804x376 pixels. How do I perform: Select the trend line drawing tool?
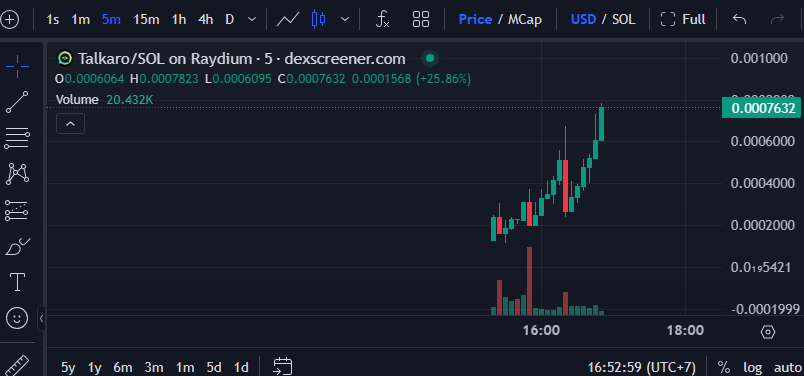click(x=17, y=102)
